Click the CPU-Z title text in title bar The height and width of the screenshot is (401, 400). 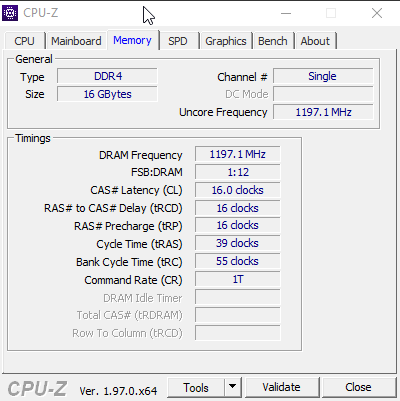click(x=41, y=13)
